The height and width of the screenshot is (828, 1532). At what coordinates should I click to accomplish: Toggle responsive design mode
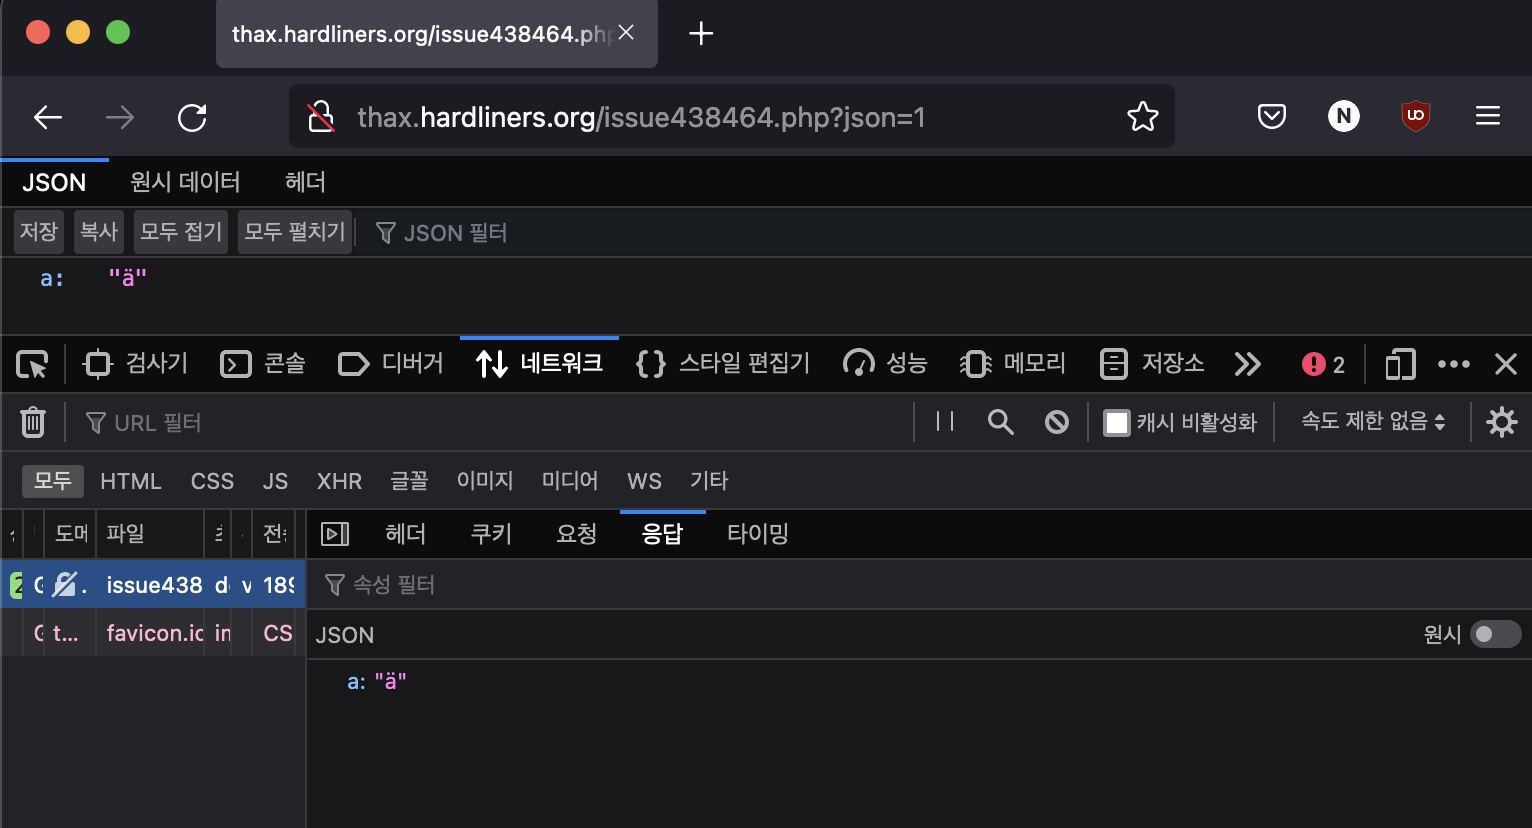(x=1399, y=364)
